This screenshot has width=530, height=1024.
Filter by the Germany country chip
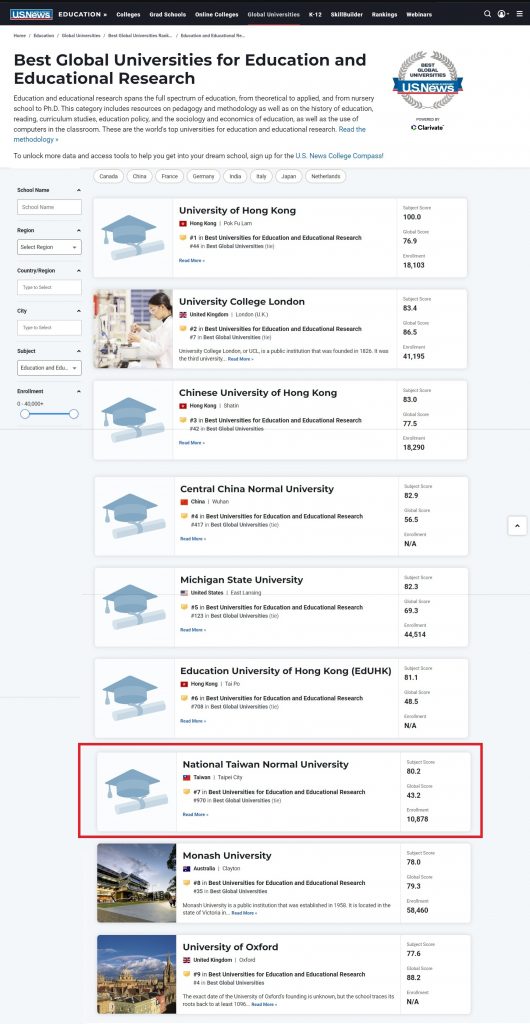click(204, 176)
